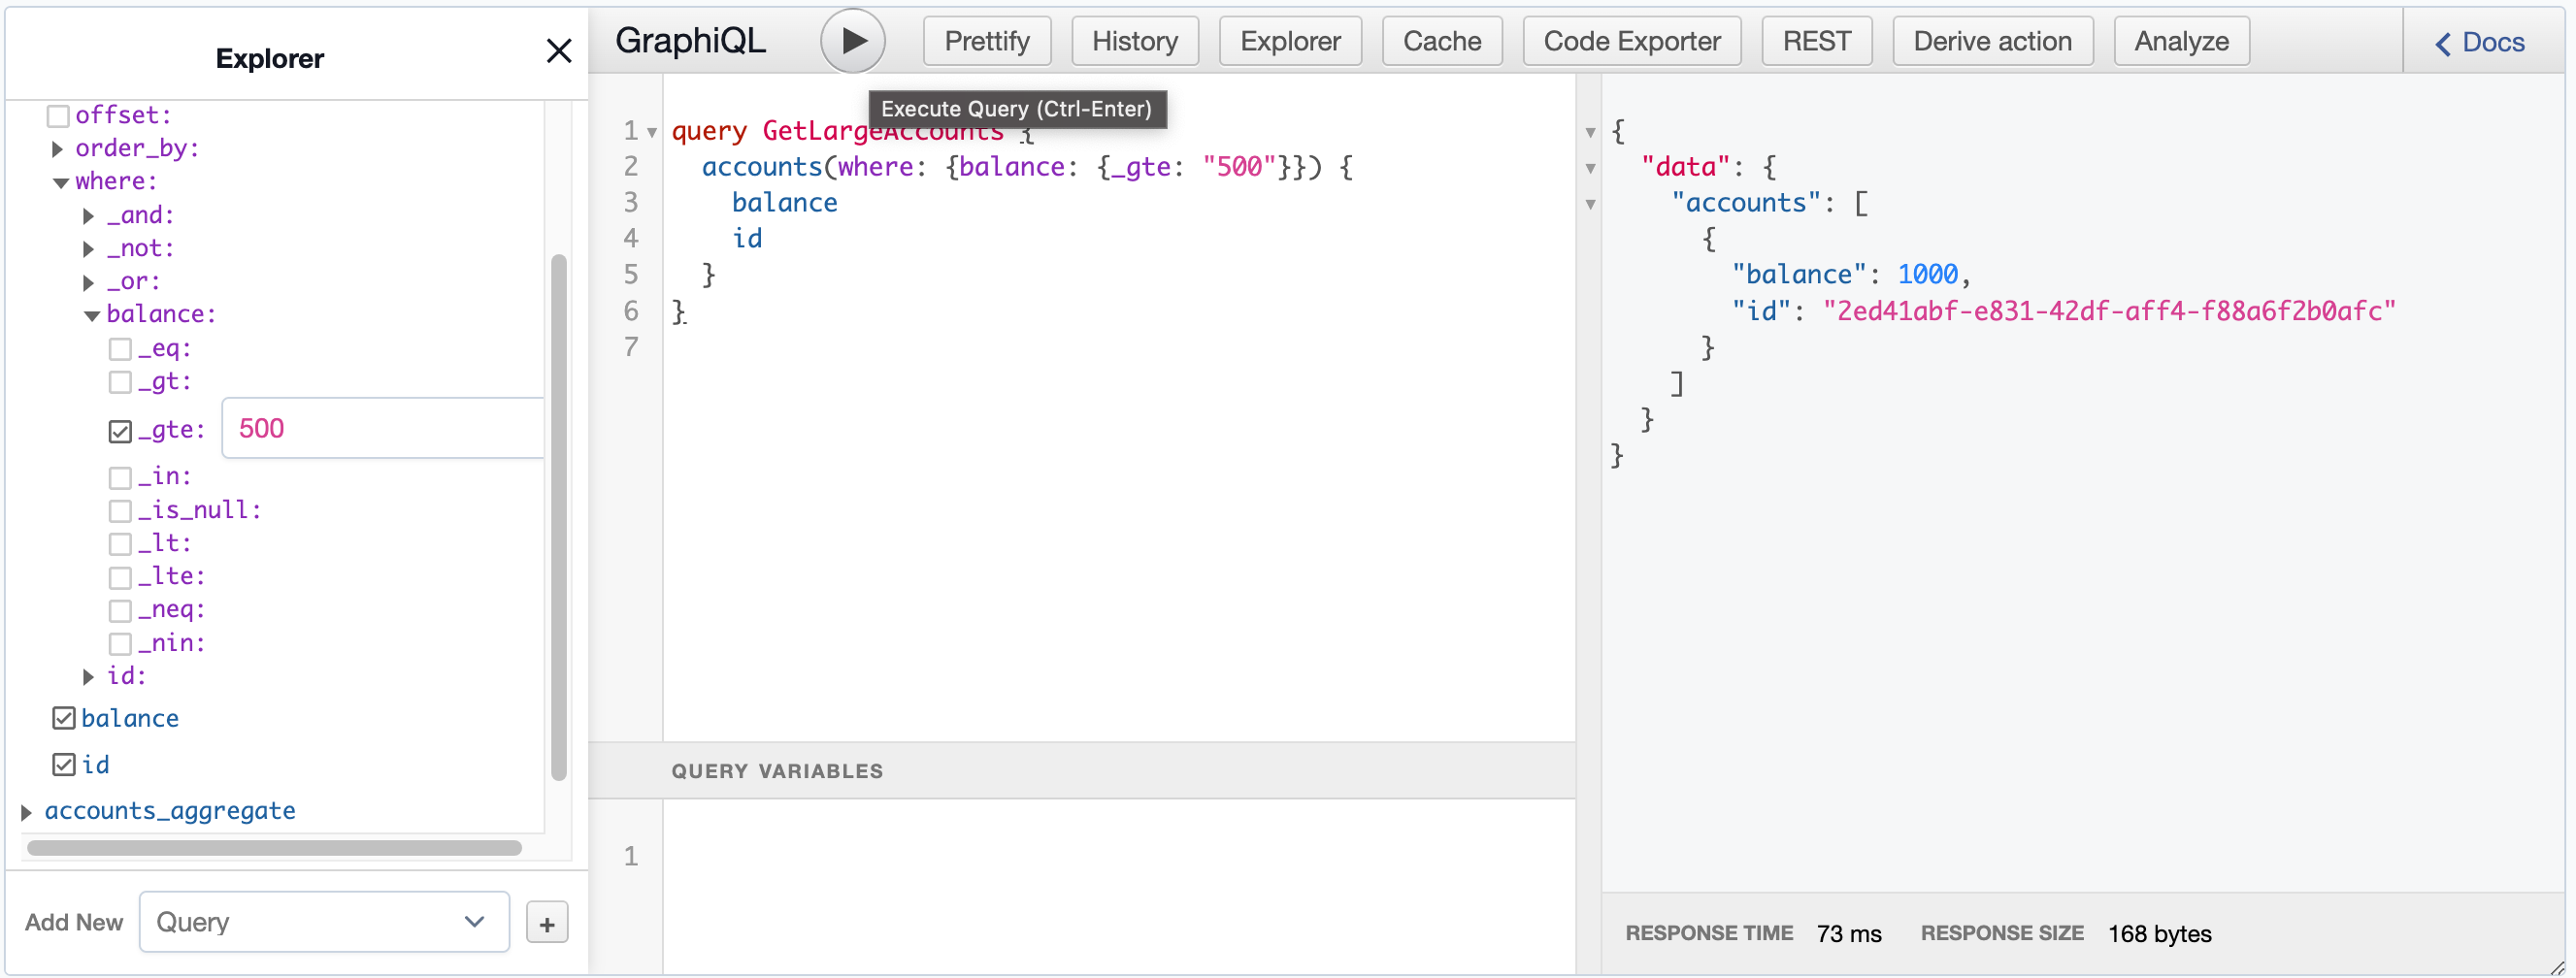The height and width of the screenshot is (978, 2576).
Task: Expand the accounts_aggregate tree item
Action: click(x=26, y=811)
